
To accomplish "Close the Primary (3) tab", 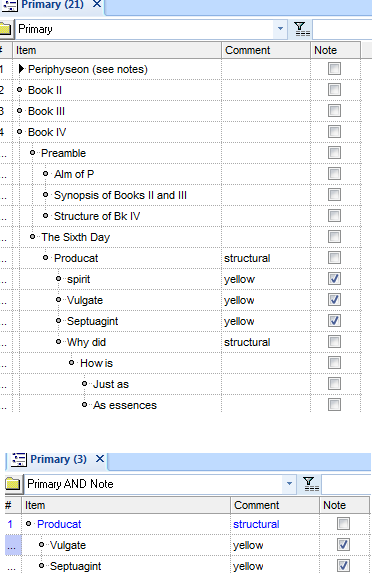I will (x=99, y=459).
